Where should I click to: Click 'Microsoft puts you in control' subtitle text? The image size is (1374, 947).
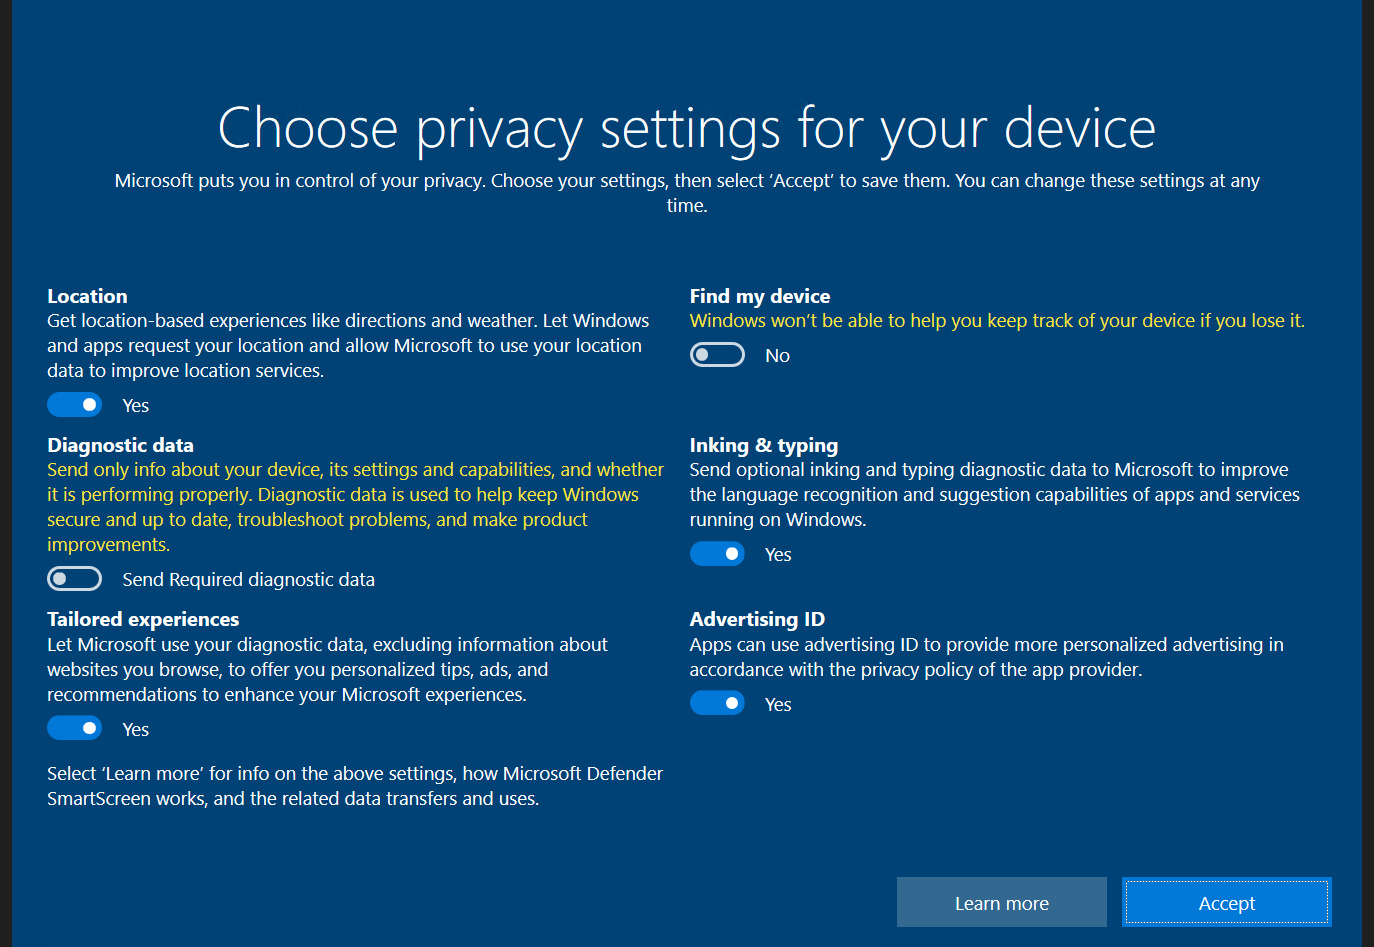click(x=687, y=193)
